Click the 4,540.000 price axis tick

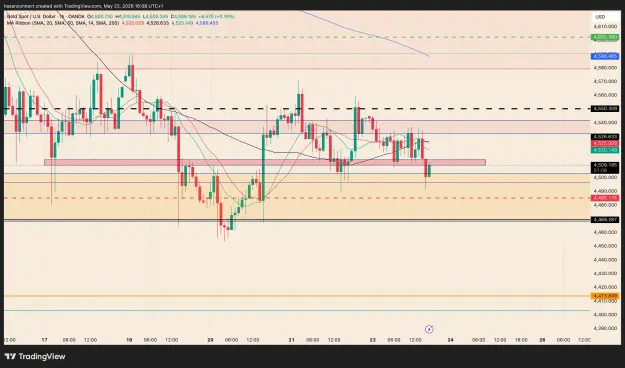tap(605, 123)
